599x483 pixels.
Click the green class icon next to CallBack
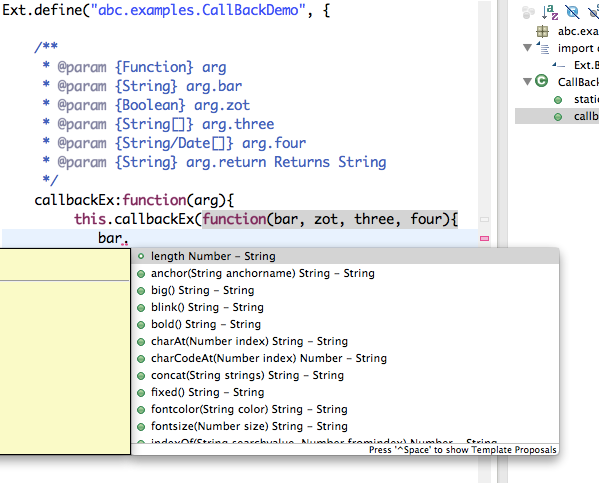541,81
